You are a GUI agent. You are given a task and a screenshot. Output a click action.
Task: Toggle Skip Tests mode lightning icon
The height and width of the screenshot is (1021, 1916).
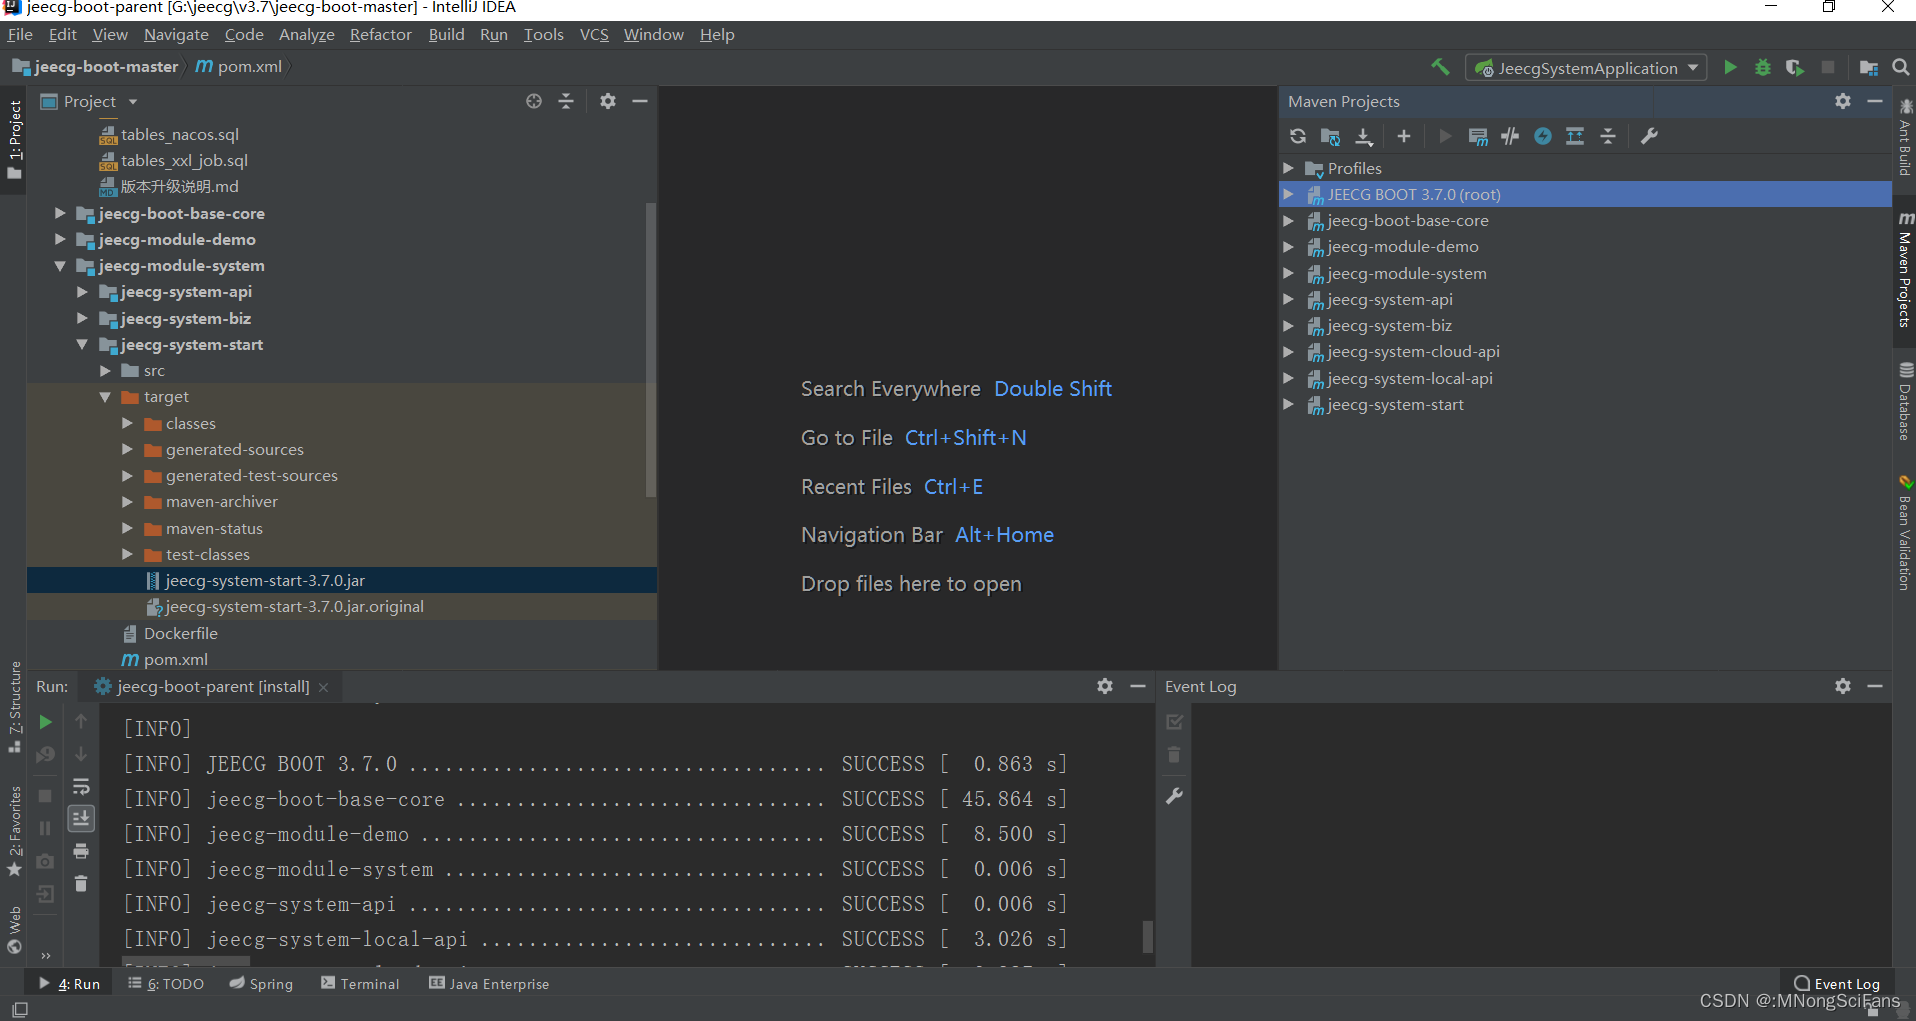click(1543, 136)
